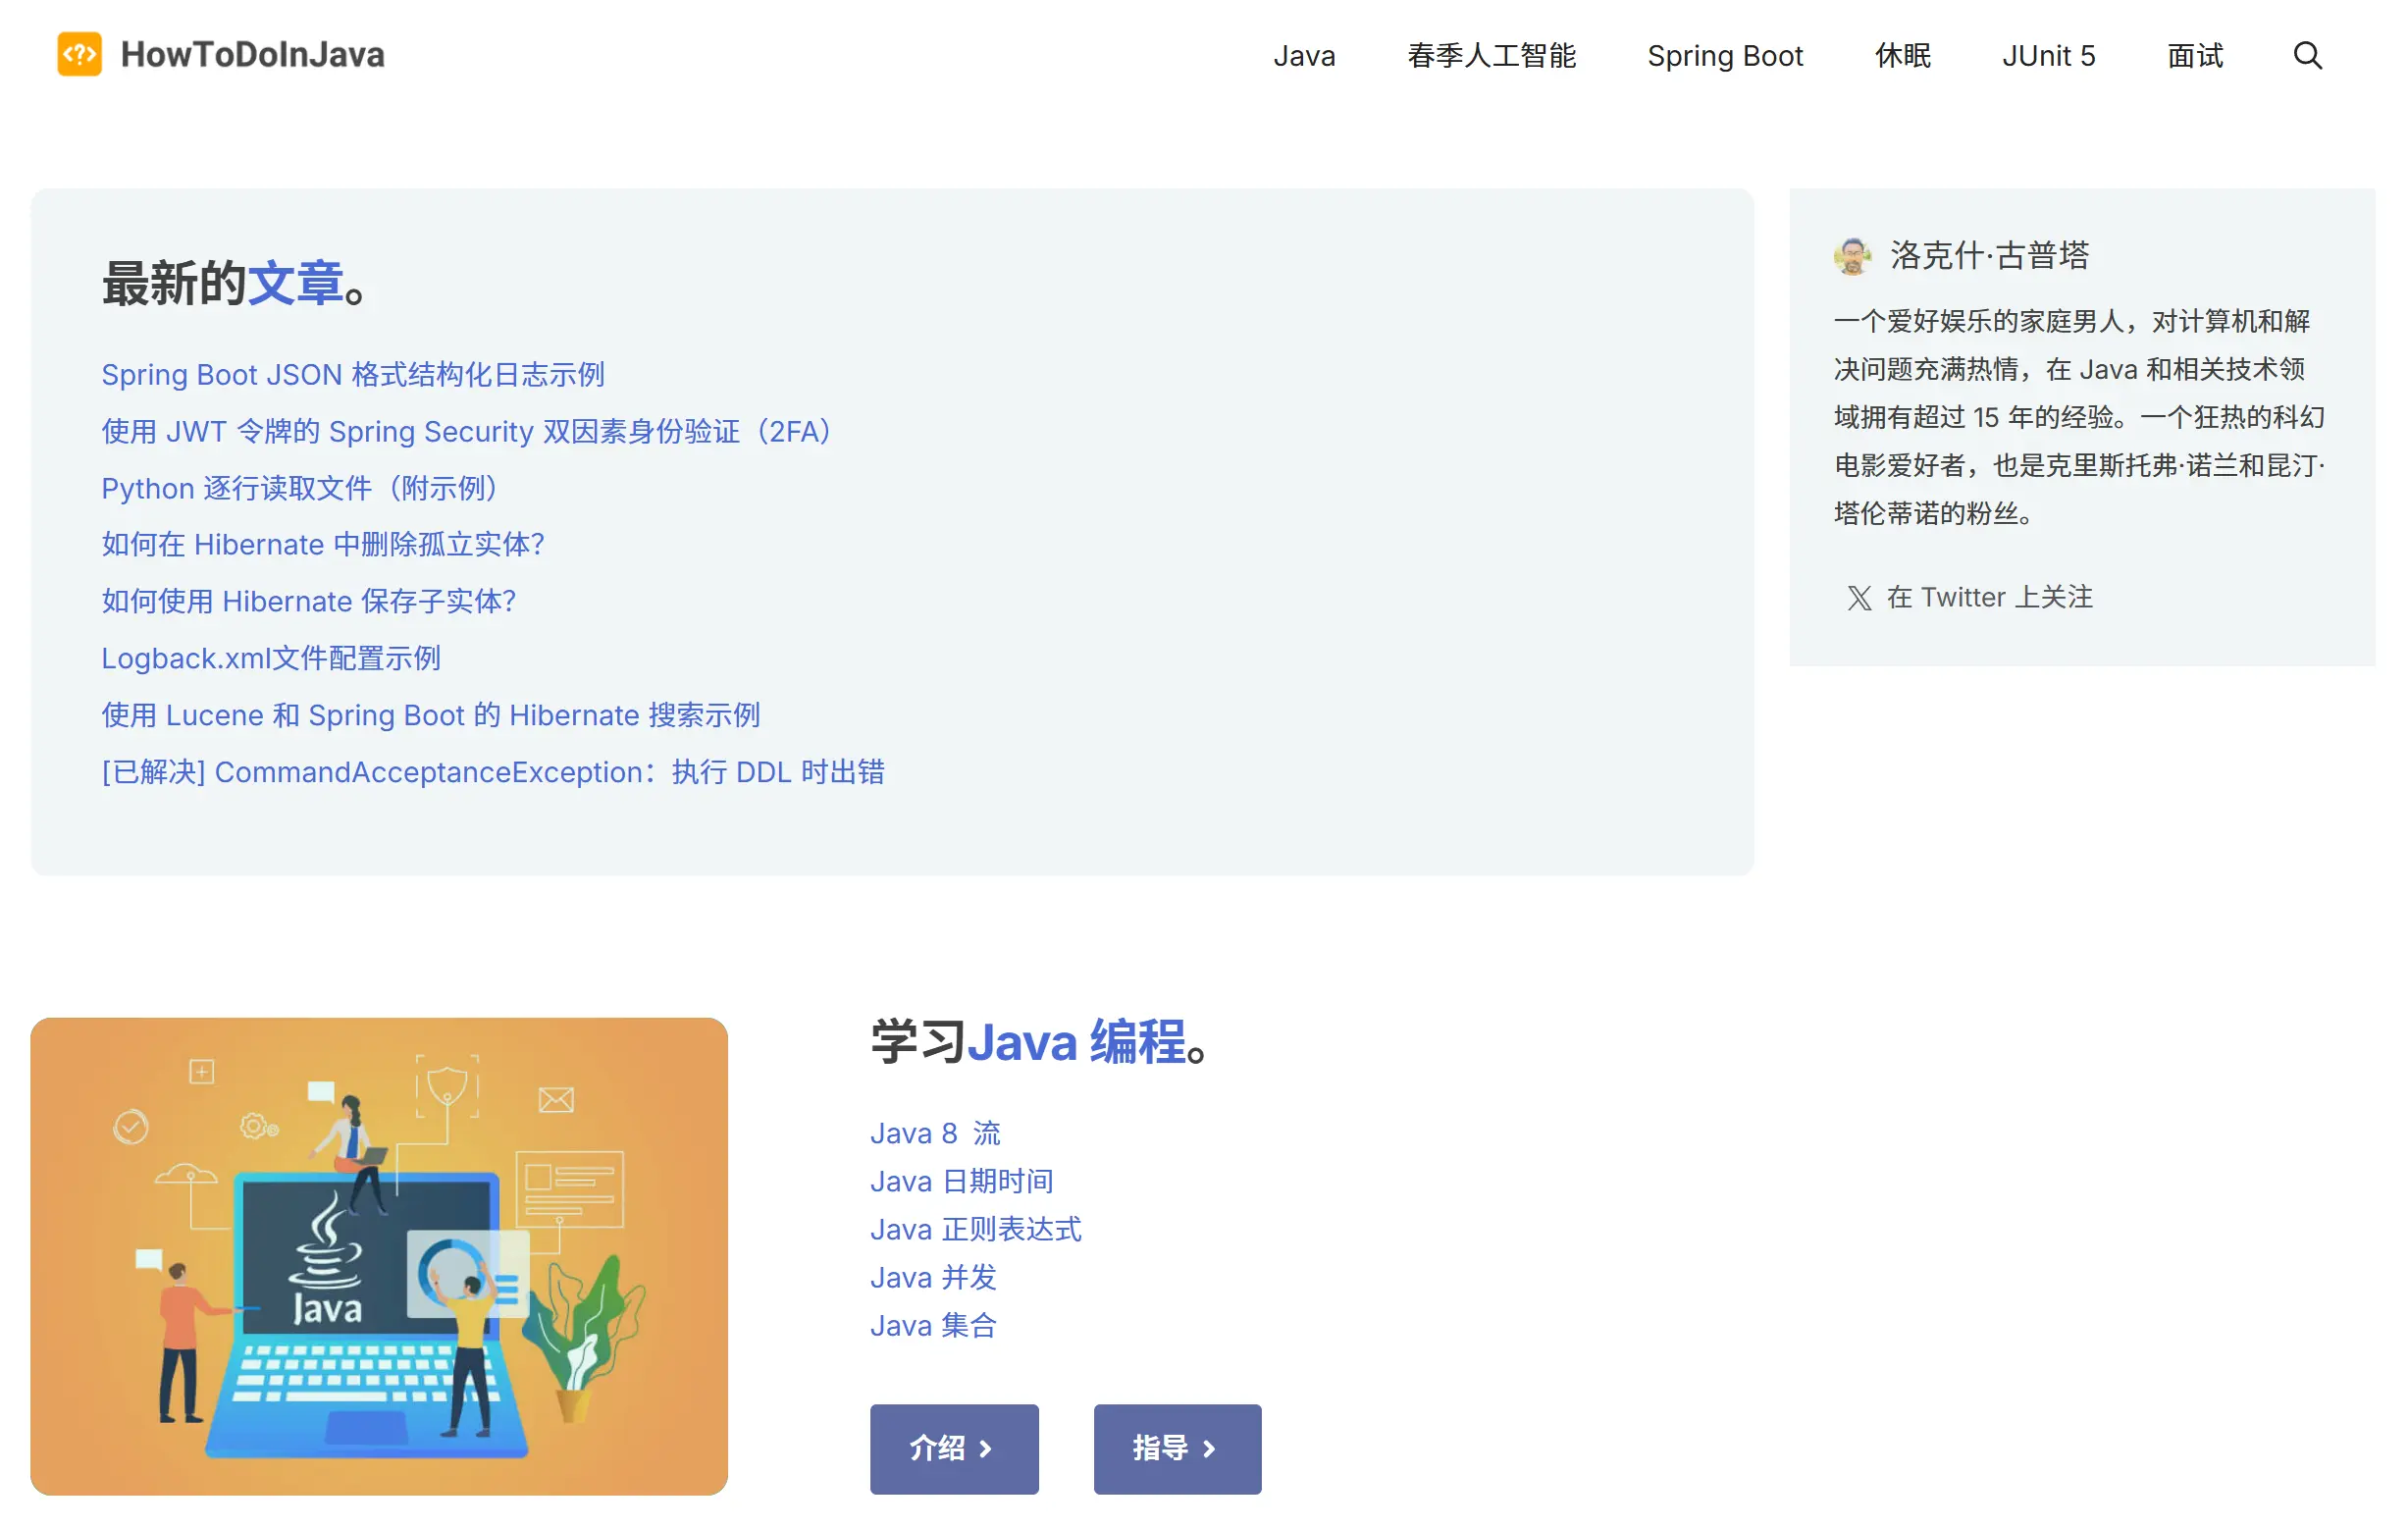Open Spring Boot JSON 格式结构化日志示例 article
2408x1528 pixels.
point(352,375)
